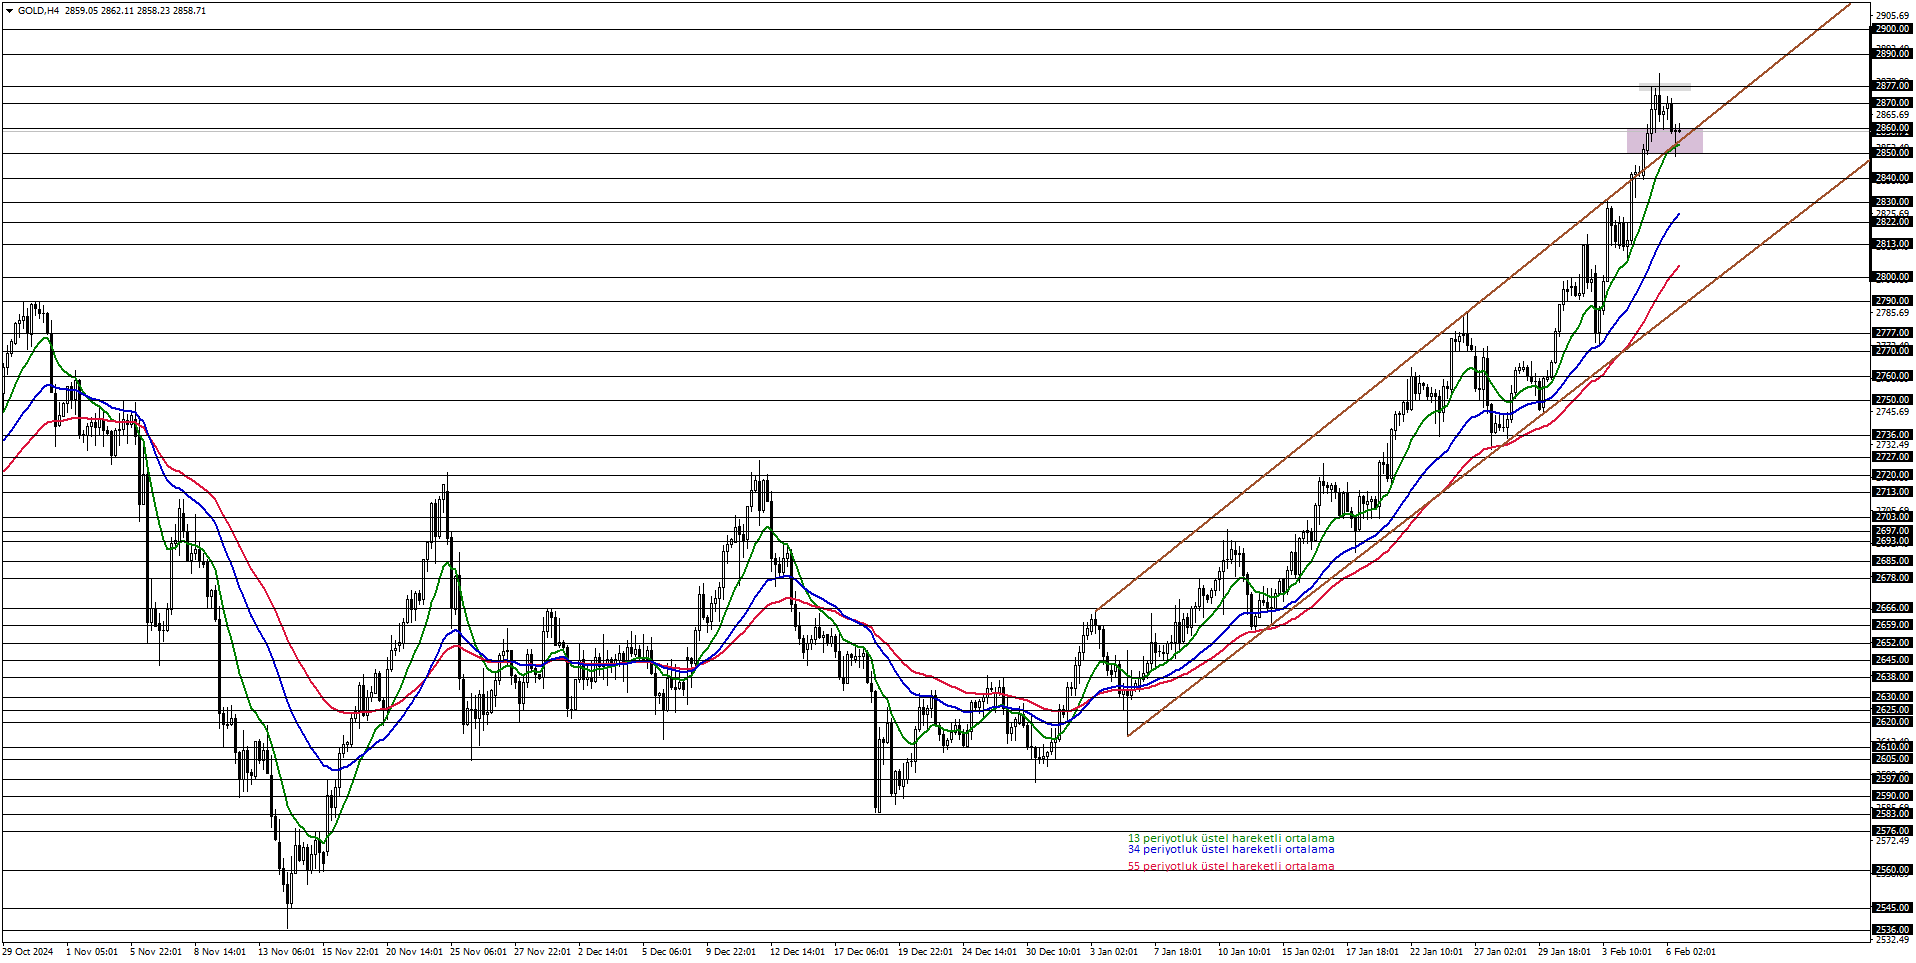The image size is (1916, 963).
Task: Click the 2572.49 axis price value
Action: 1892,841
